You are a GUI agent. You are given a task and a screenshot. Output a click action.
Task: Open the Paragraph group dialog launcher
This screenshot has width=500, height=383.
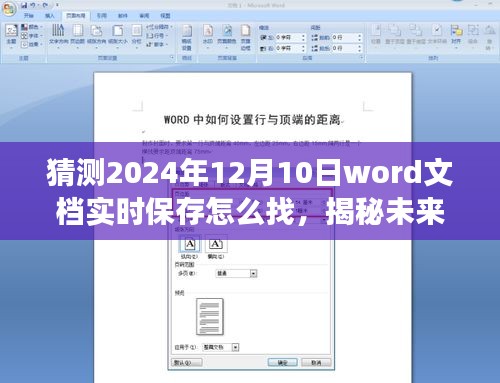pos(361,58)
